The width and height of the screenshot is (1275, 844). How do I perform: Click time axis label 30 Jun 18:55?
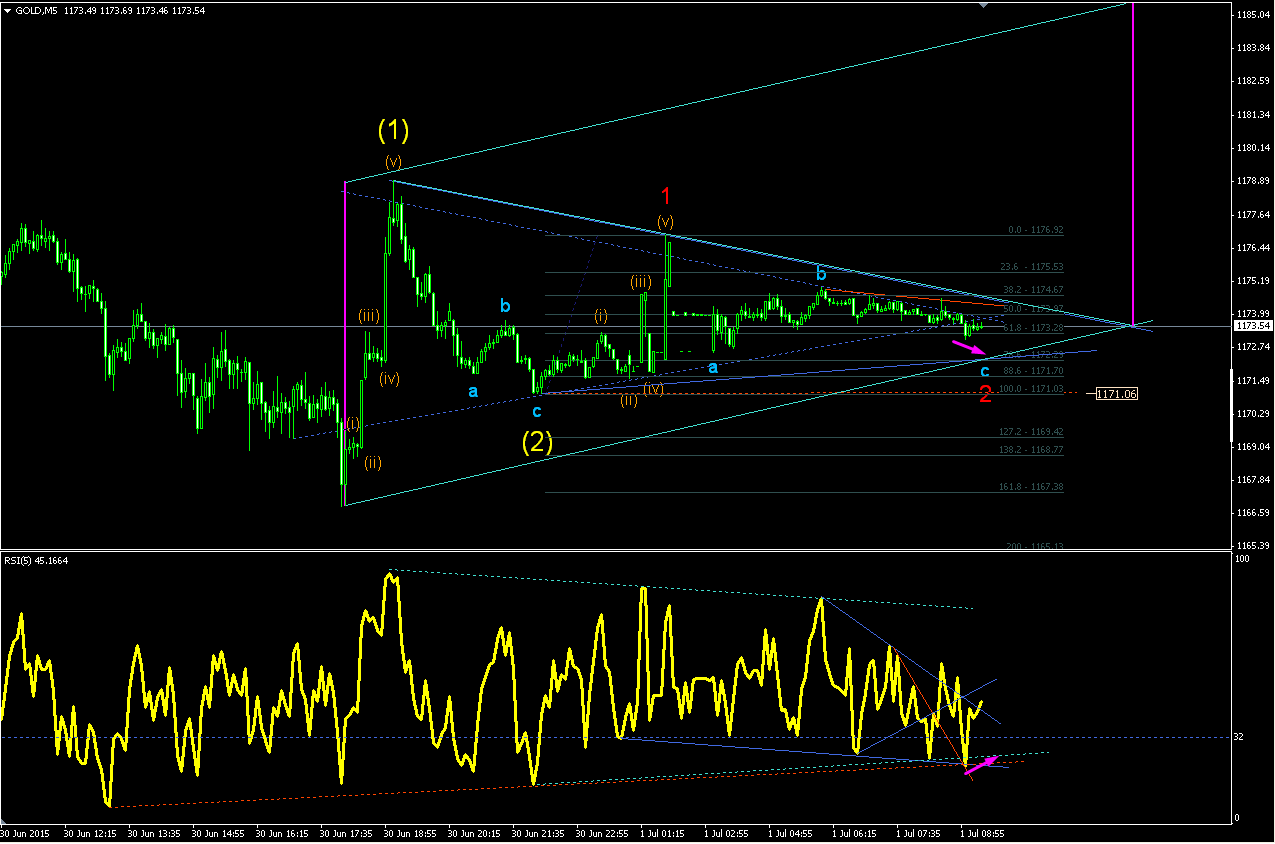coord(411,832)
